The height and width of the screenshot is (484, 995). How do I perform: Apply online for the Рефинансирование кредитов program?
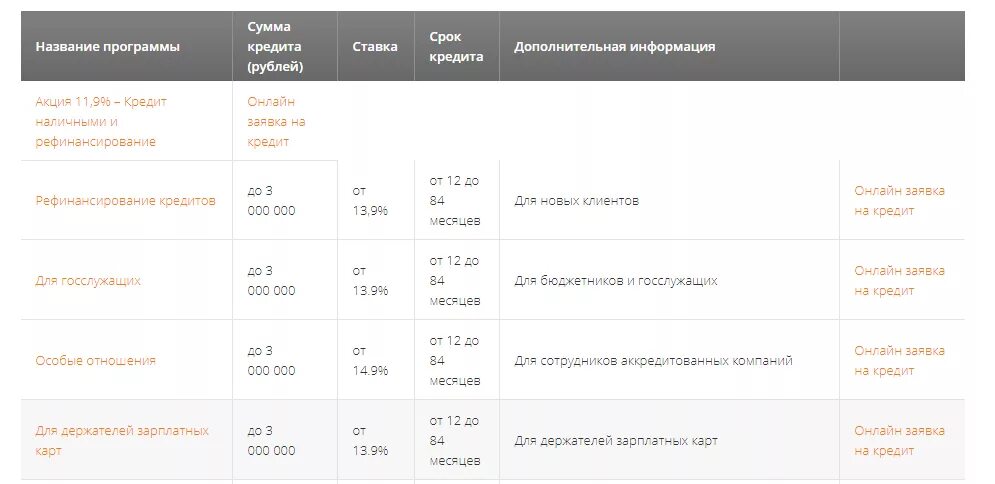tap(899, 200)
